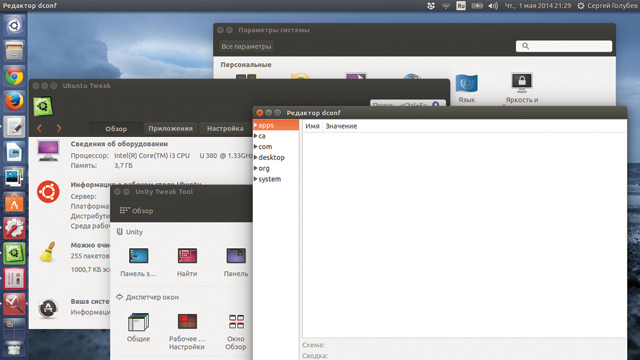640x360 pixels.
Task: Expand the apps node in dconf tree
Action: [x=256, y=125]
